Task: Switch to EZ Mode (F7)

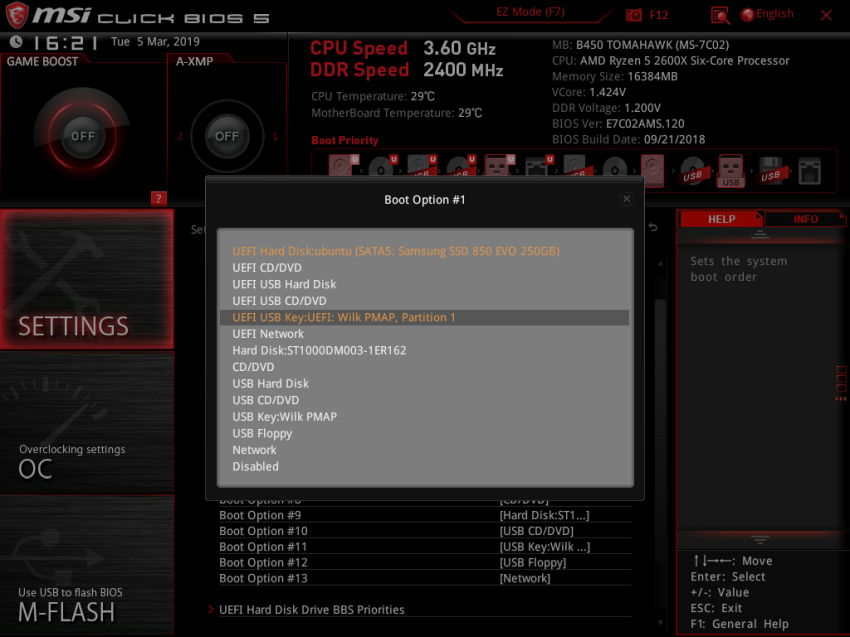Action: click(x=530, y=13)
